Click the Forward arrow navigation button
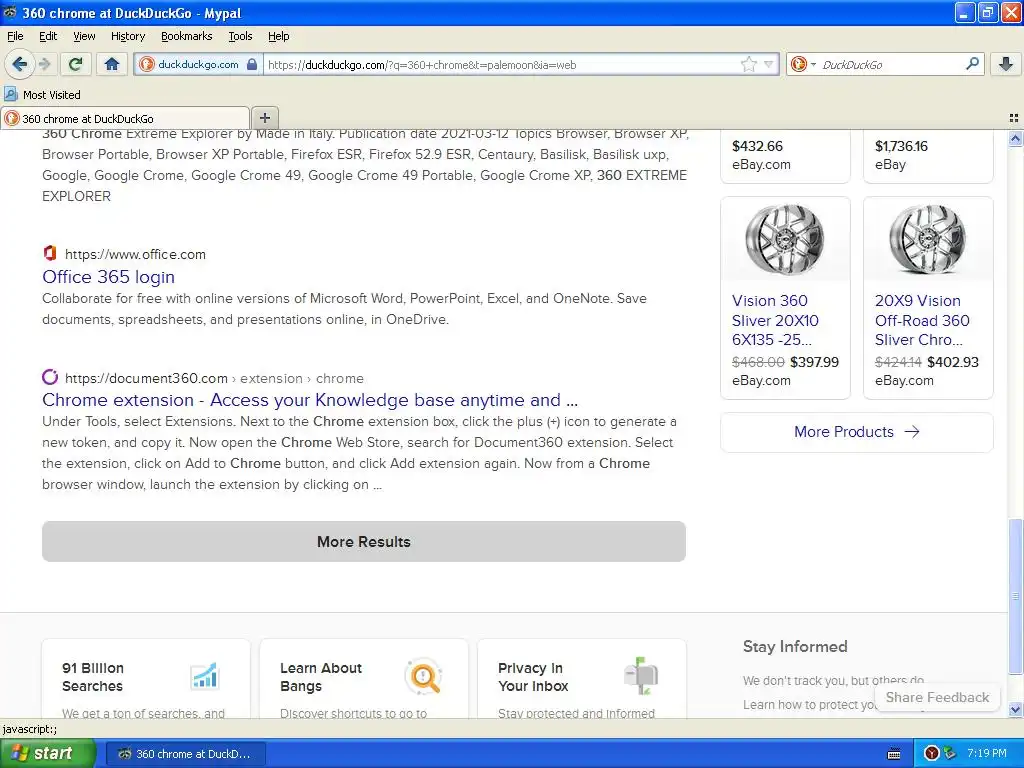 tap(44, 64)
